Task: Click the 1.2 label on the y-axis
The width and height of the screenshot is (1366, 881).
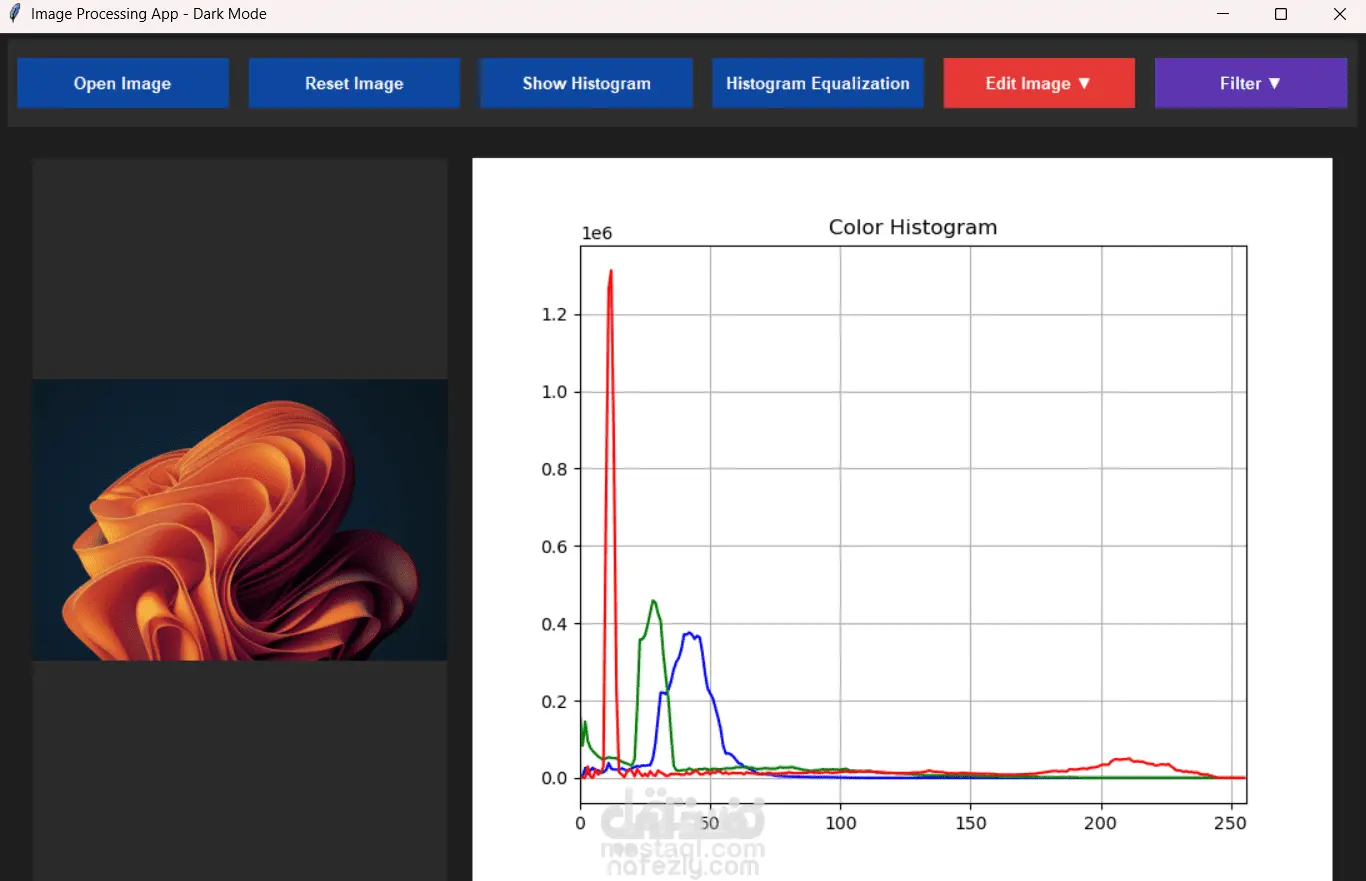Action: pos(553,314)
